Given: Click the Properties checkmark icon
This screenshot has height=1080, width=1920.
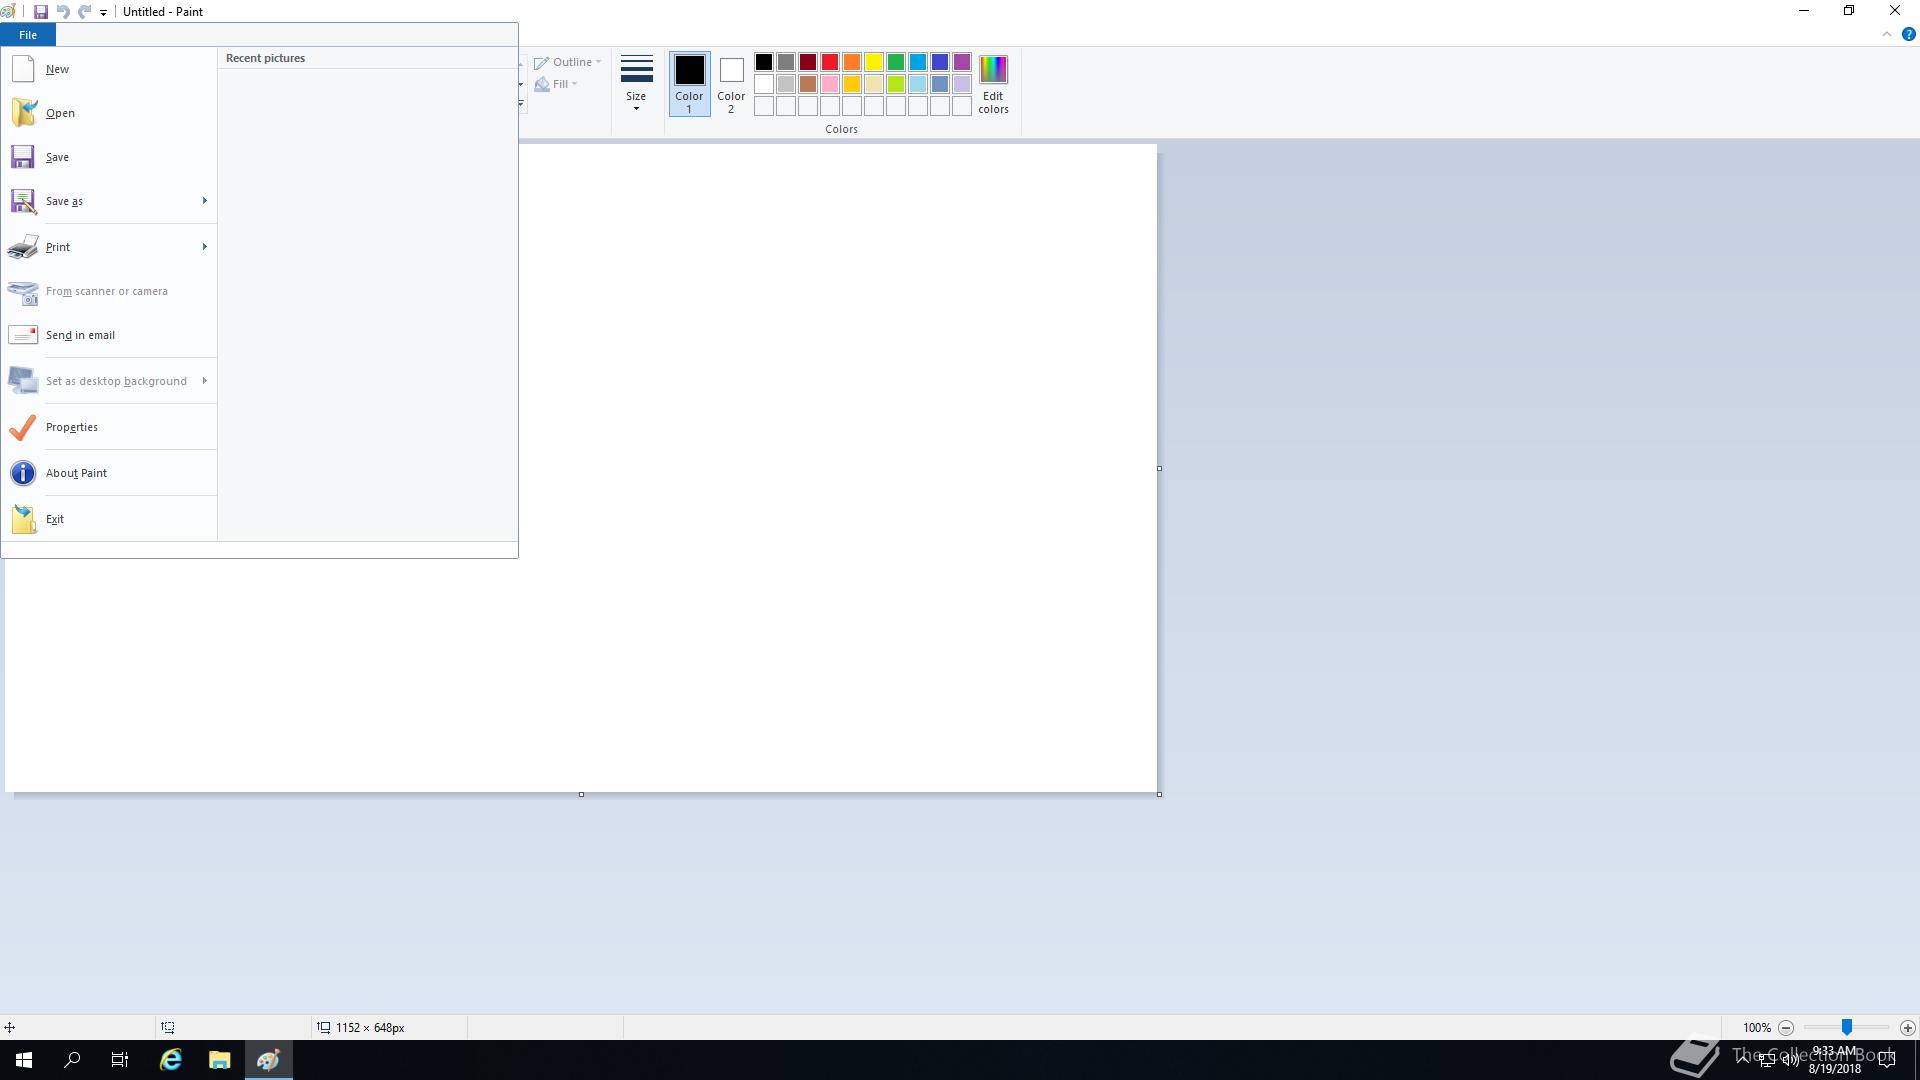Looking at the screenshot, I should [22, 427].
